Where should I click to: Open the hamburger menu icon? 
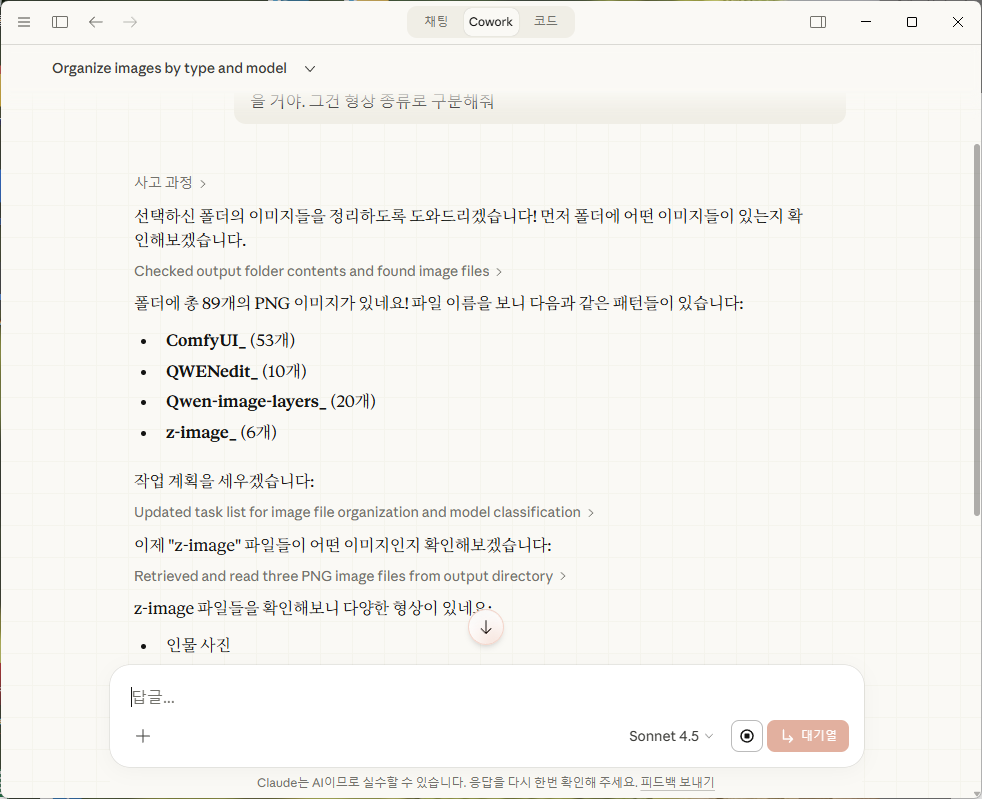(x=24, y=22)
